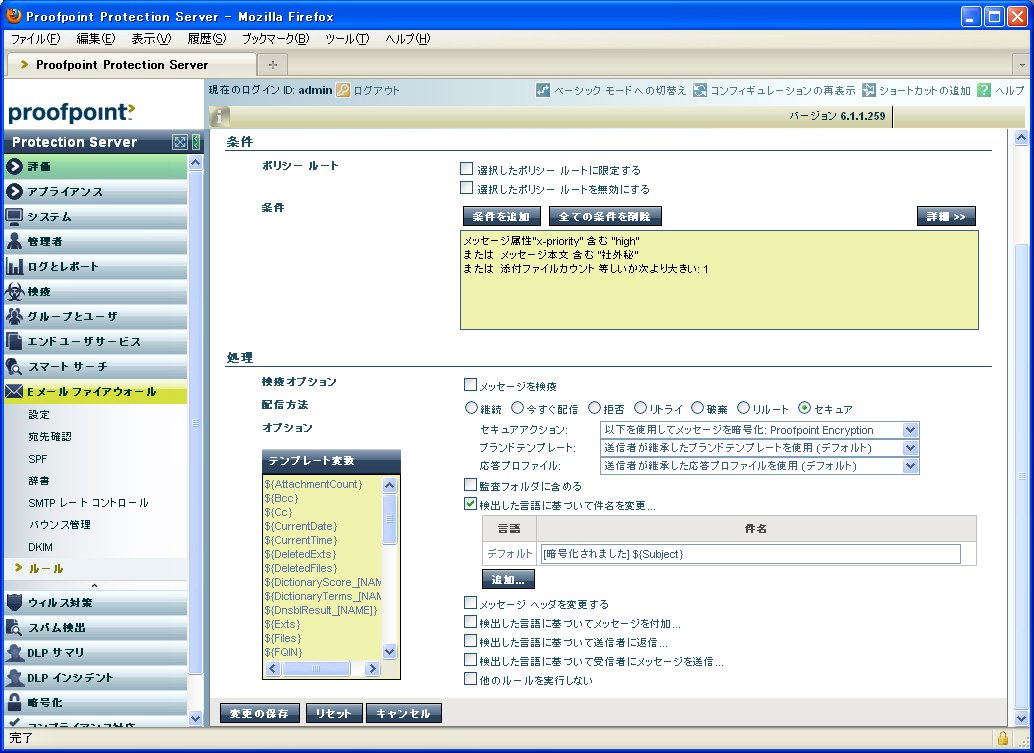Click template variables horizontal scrollbar thumb
This screenshot has height=753, width=1034.
coord(317,669)
